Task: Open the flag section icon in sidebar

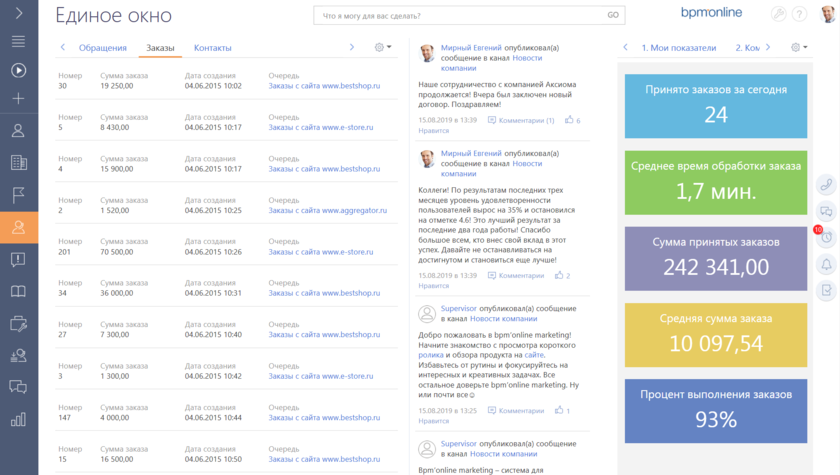Action: 18,195
